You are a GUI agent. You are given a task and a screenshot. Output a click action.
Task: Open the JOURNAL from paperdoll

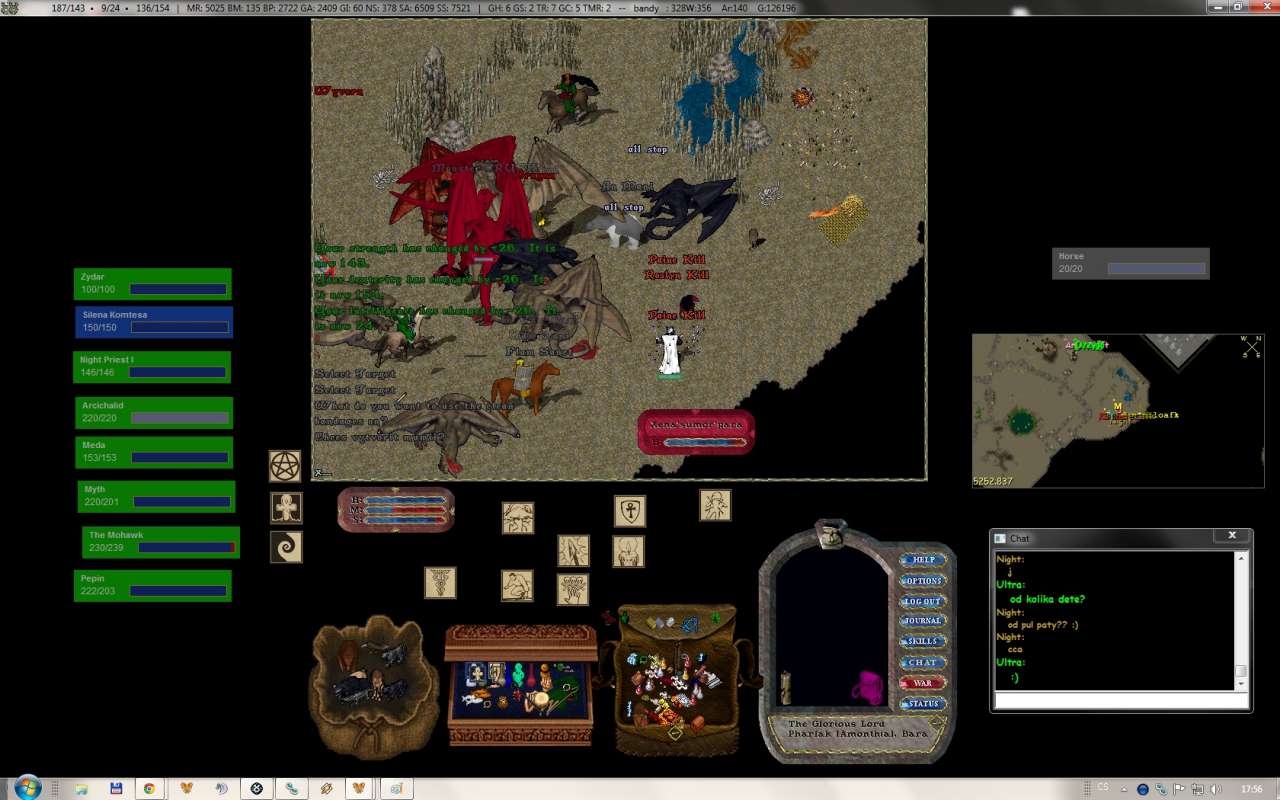click(x=921, y=621)
